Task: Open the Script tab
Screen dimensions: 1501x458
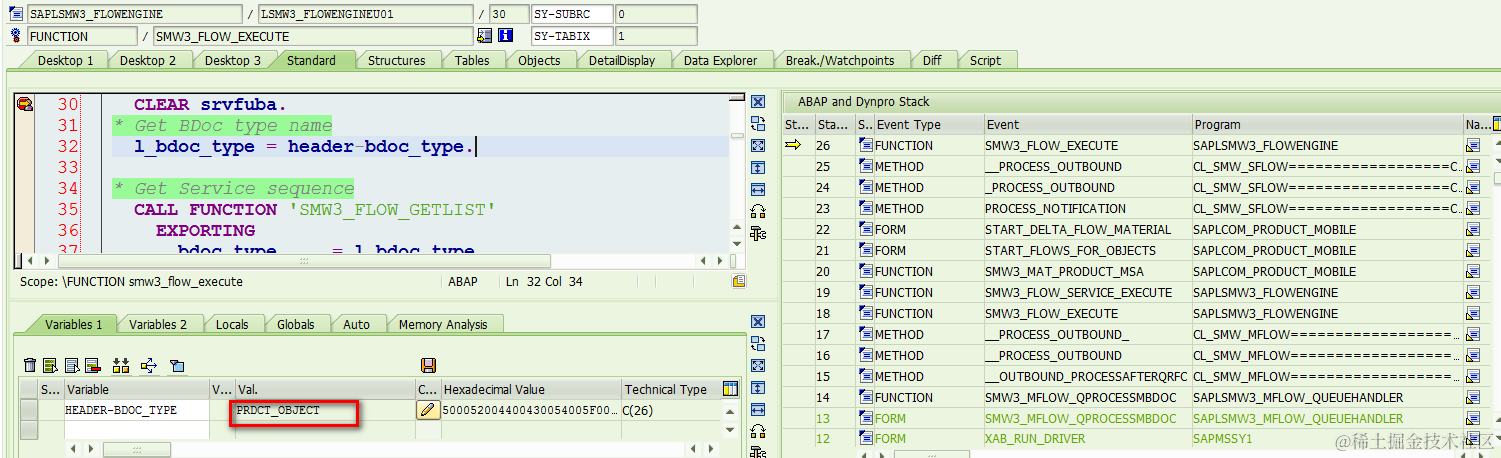Action: pyautogui.click(x=985, y=60)
